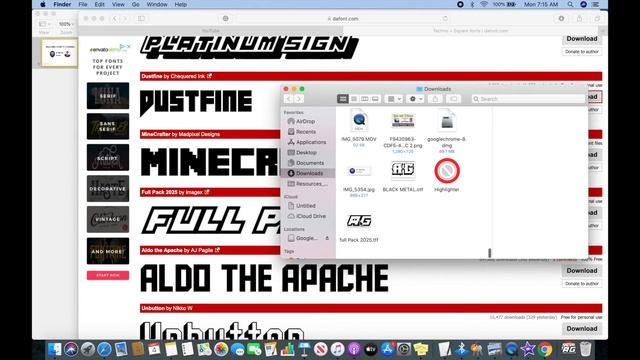Click the Finder search field
640x360 pixels.
tap(528, 99)
